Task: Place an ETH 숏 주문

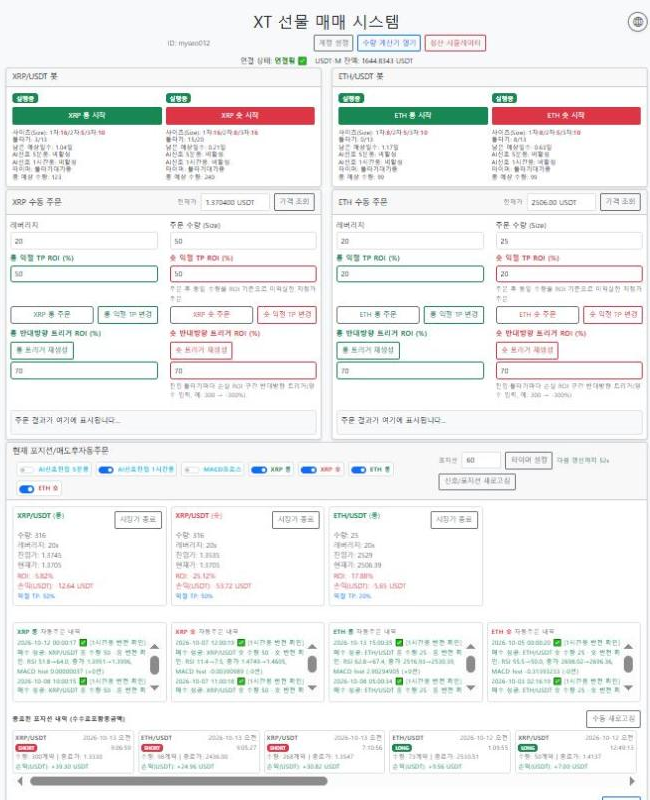Action: [537, 315]
